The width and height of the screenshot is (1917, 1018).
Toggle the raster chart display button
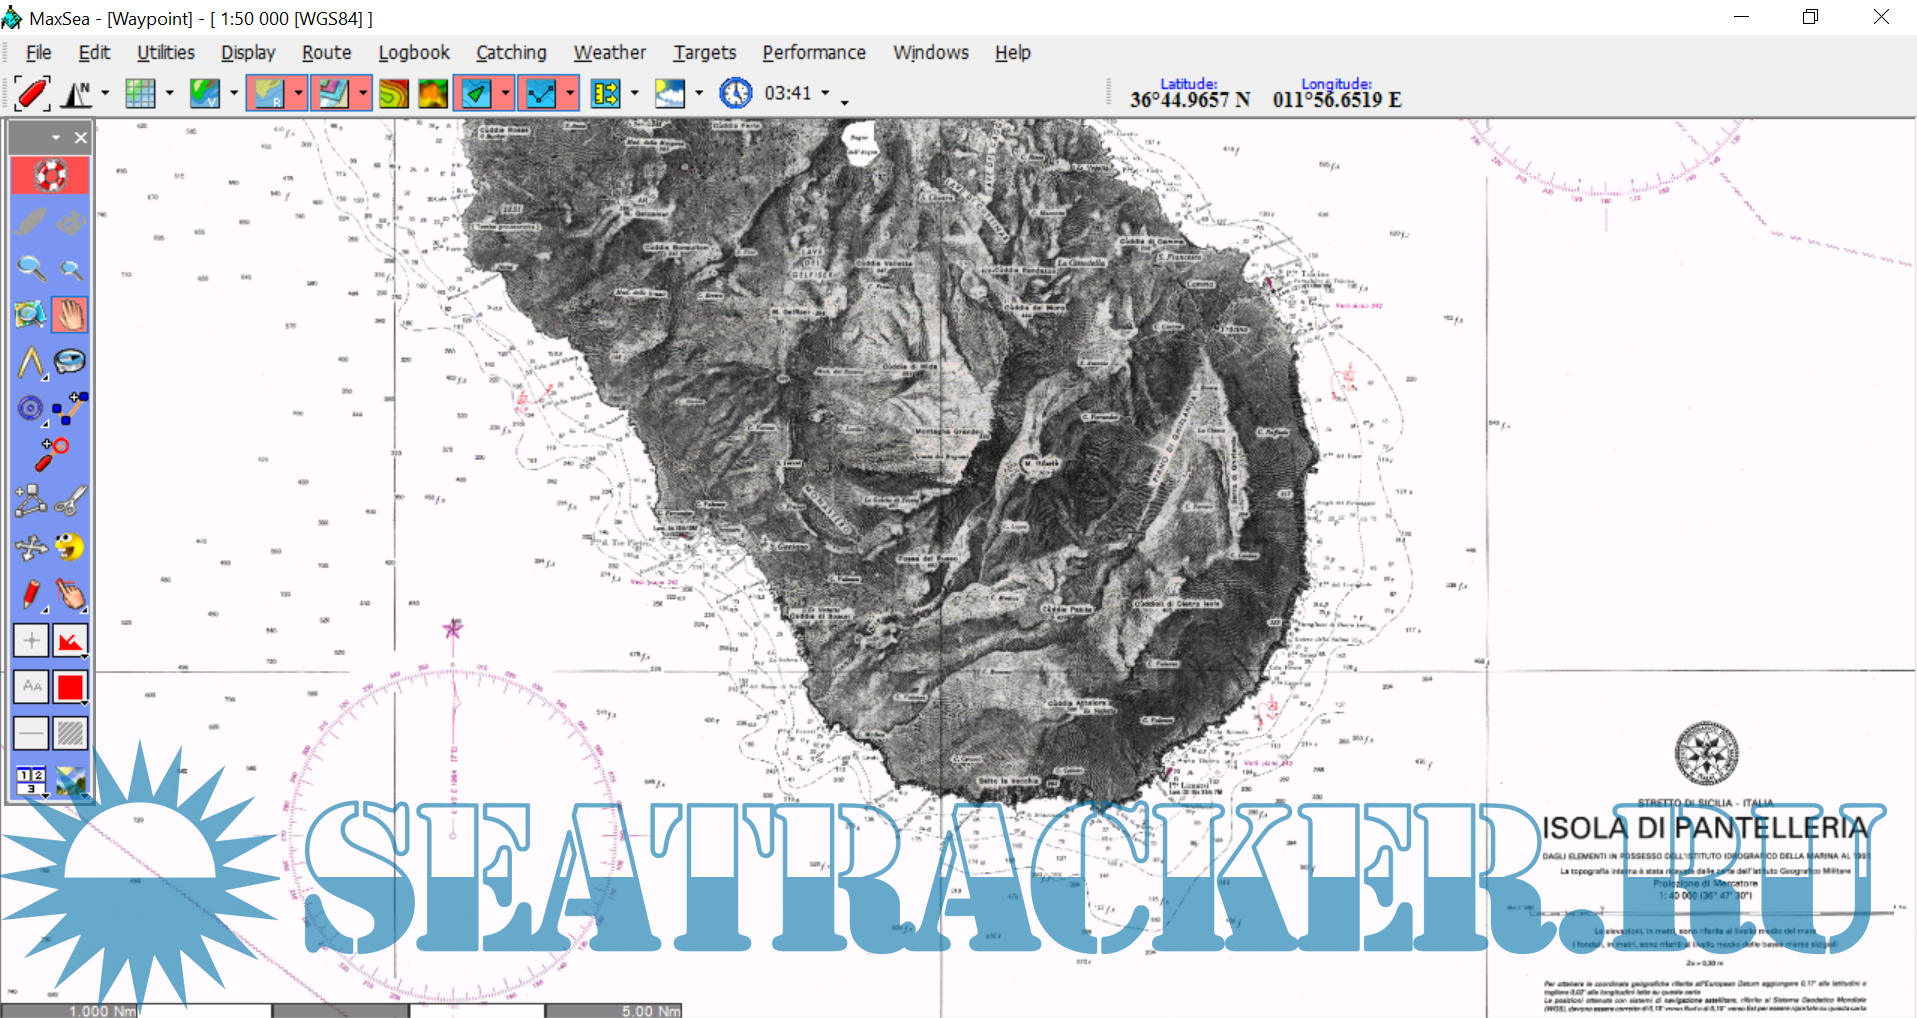tap(268, 93)
